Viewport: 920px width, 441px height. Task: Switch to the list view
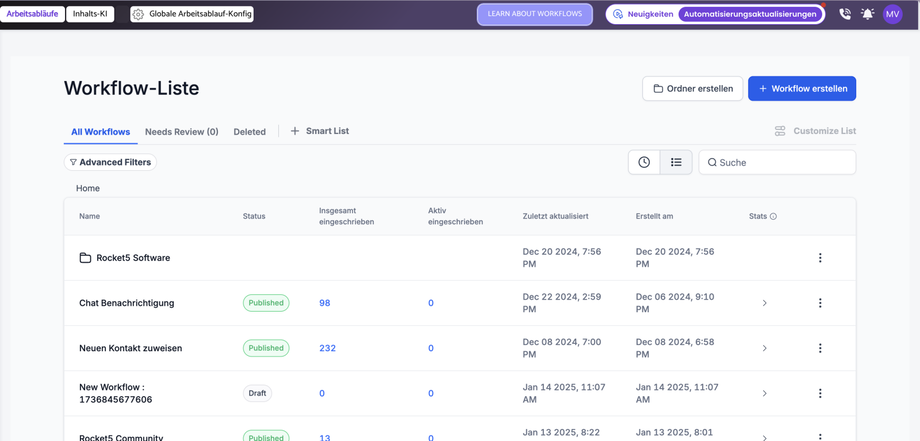(x=676, y=162)
